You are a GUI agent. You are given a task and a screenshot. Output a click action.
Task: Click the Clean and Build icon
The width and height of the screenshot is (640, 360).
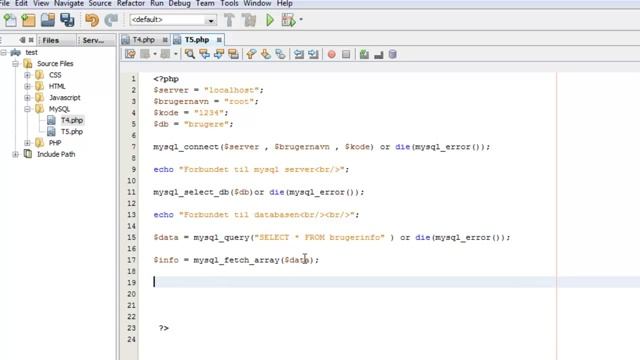pyautogui.click(x=249, y=20)
